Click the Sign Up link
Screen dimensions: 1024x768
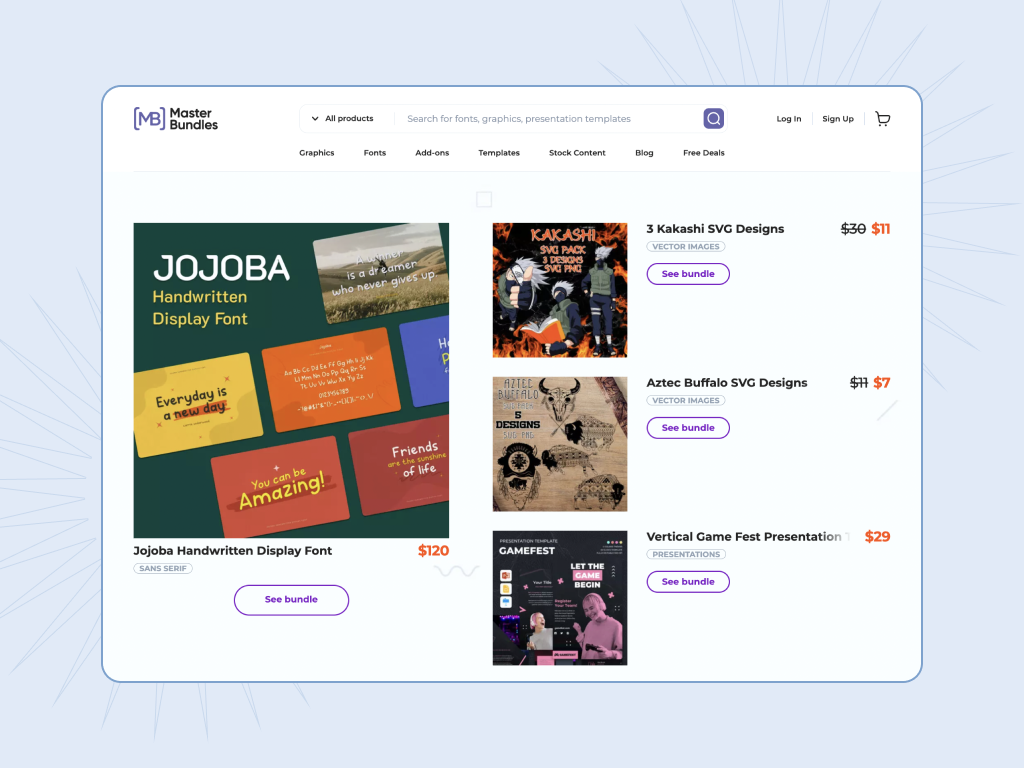click(x=838, y=119)
